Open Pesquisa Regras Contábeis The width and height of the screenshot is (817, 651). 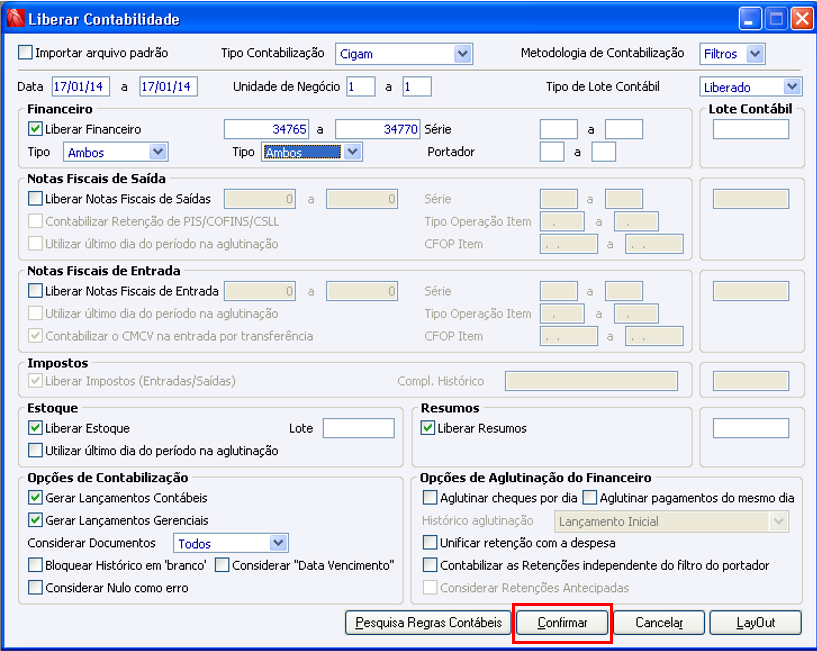428,622
